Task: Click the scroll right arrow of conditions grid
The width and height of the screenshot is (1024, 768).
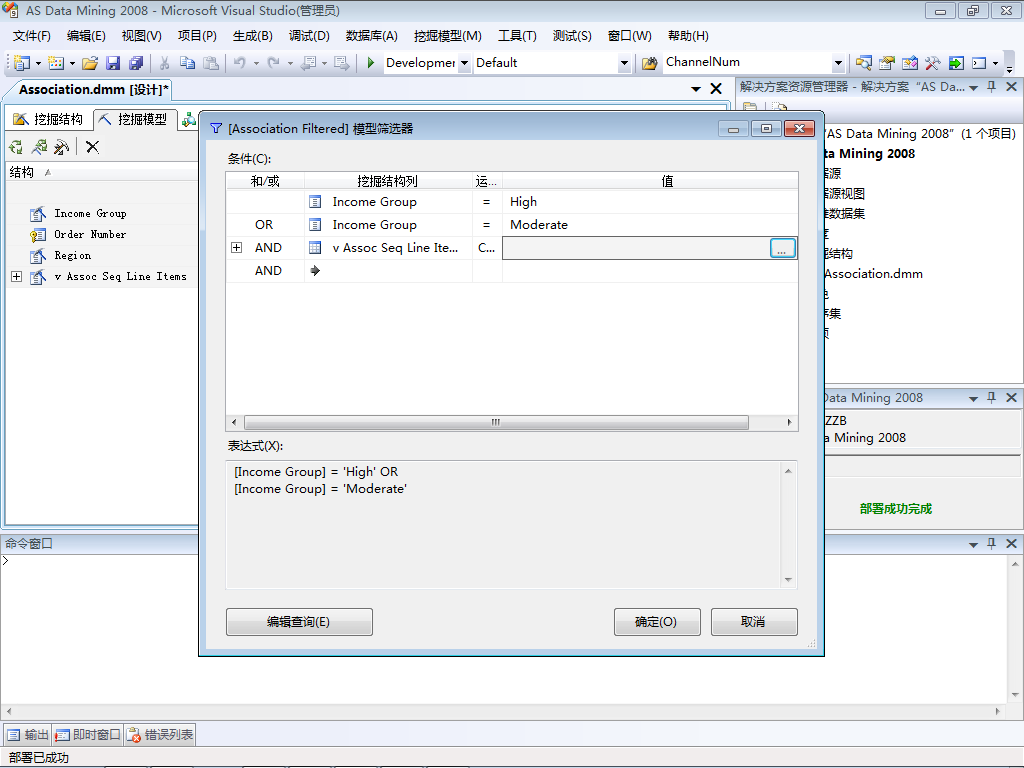Action: [x=789, y=423]
